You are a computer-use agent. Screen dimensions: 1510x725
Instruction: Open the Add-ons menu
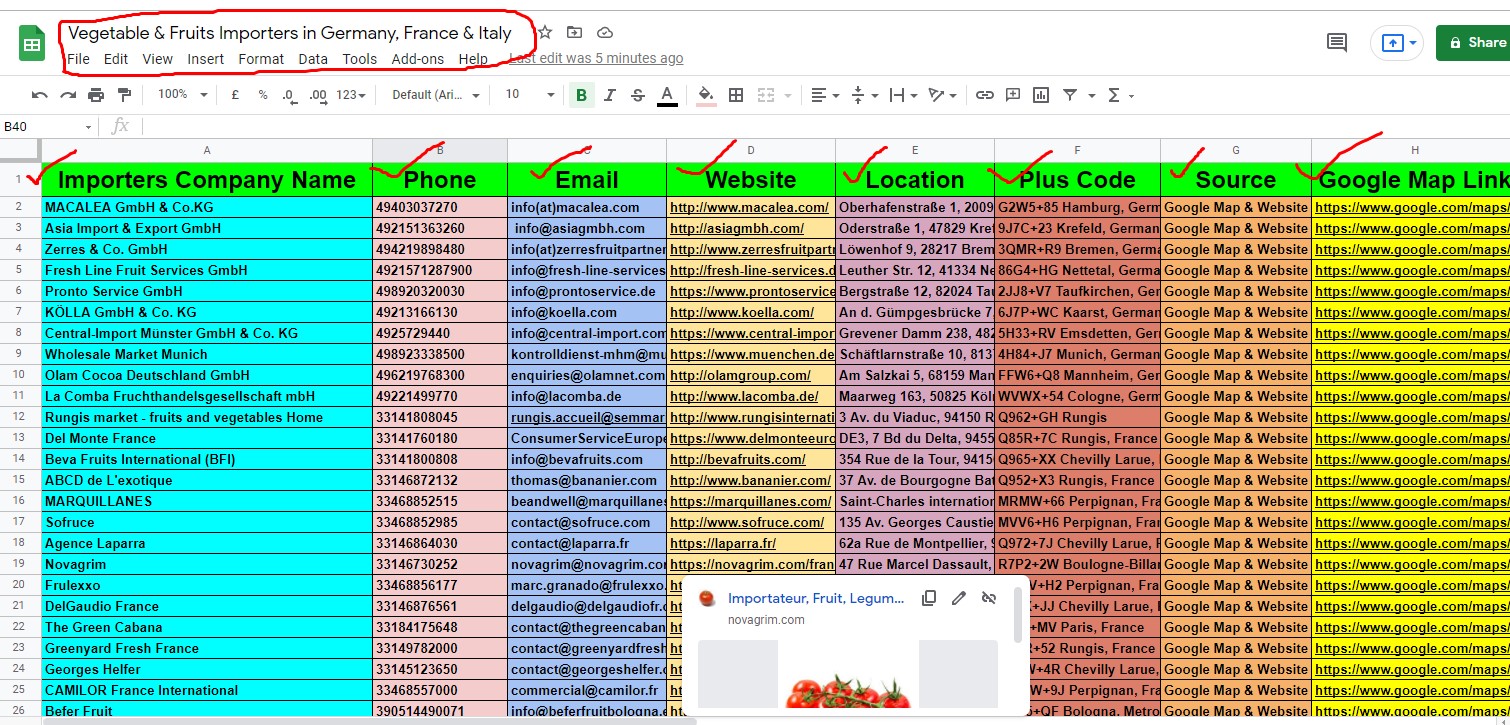[x=418, y=59]
